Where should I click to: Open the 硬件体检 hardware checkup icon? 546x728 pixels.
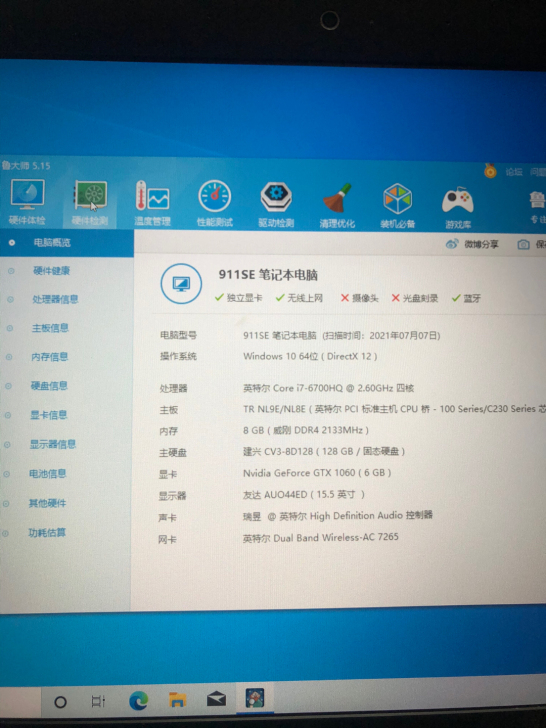click(27, 202)
